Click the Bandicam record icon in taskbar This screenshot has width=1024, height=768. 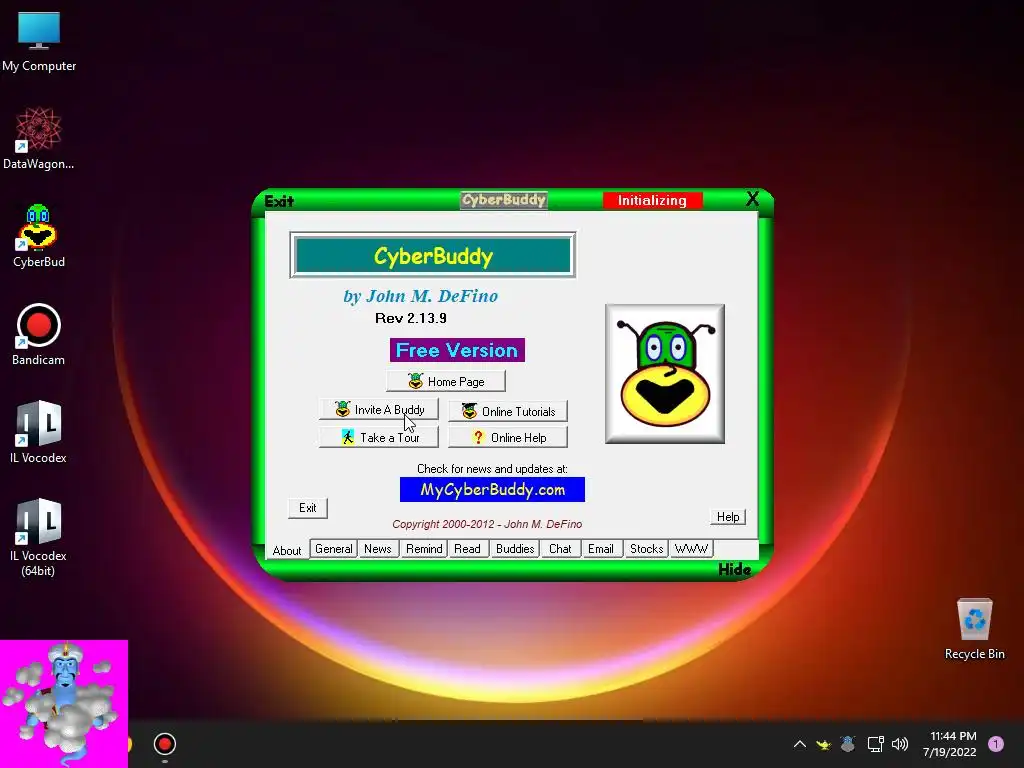tap(165, 744)
